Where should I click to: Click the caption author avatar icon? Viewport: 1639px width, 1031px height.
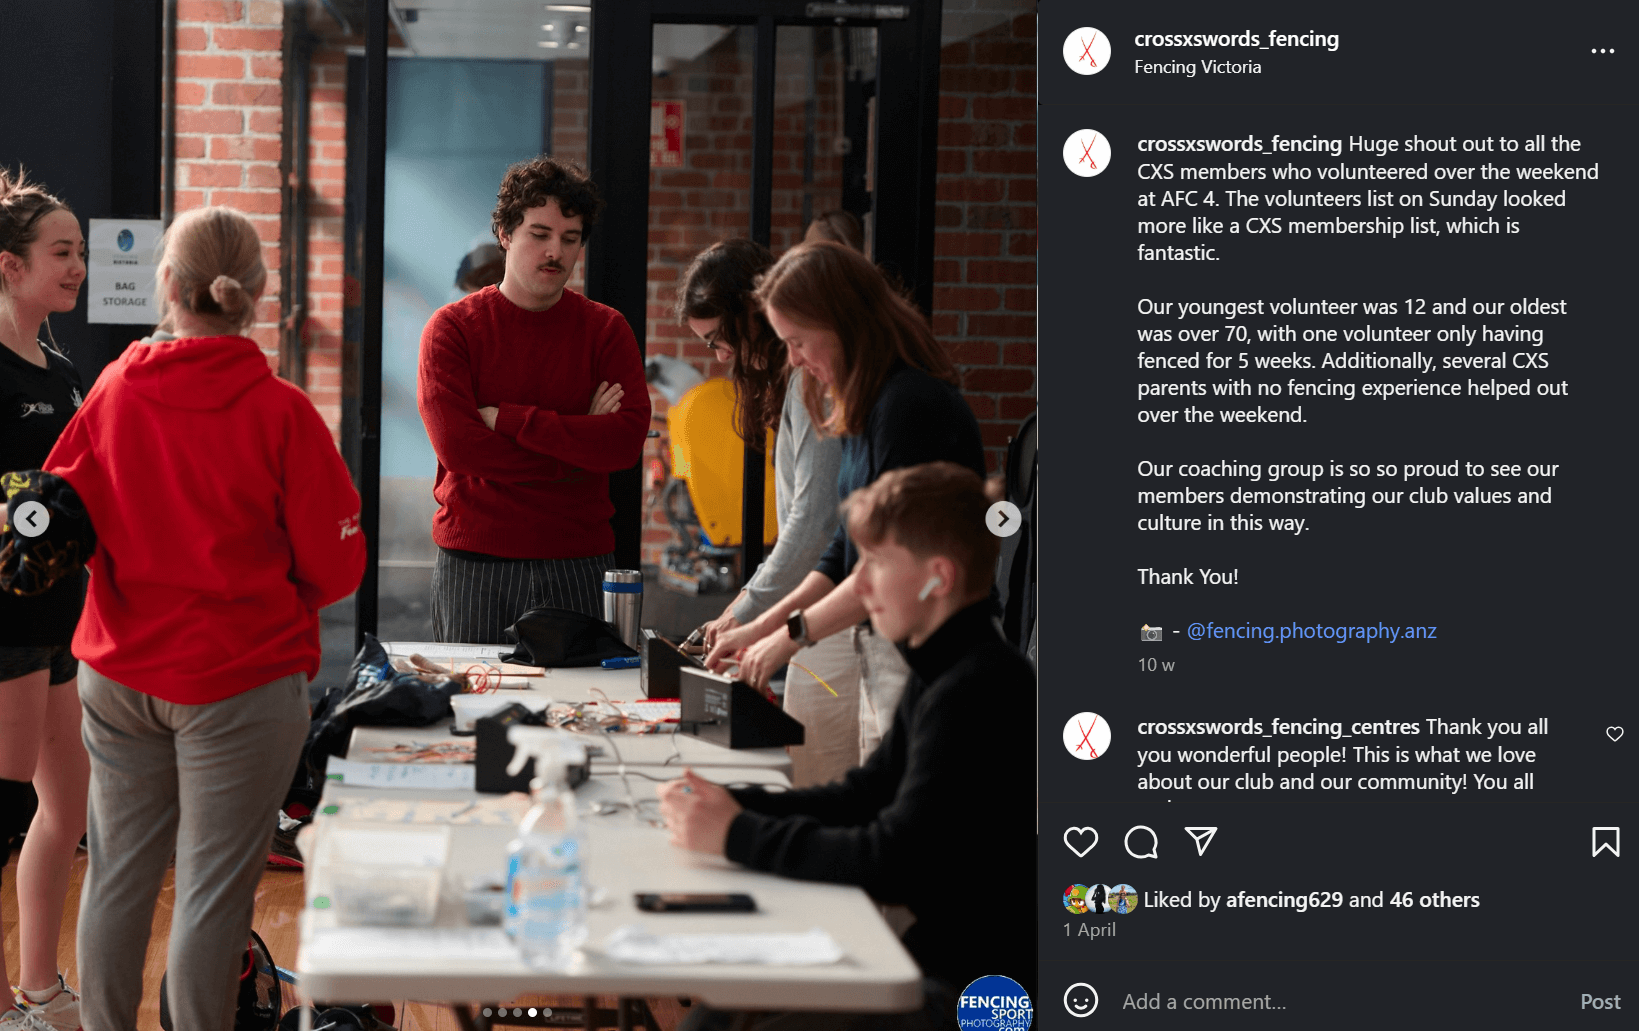1087,153
